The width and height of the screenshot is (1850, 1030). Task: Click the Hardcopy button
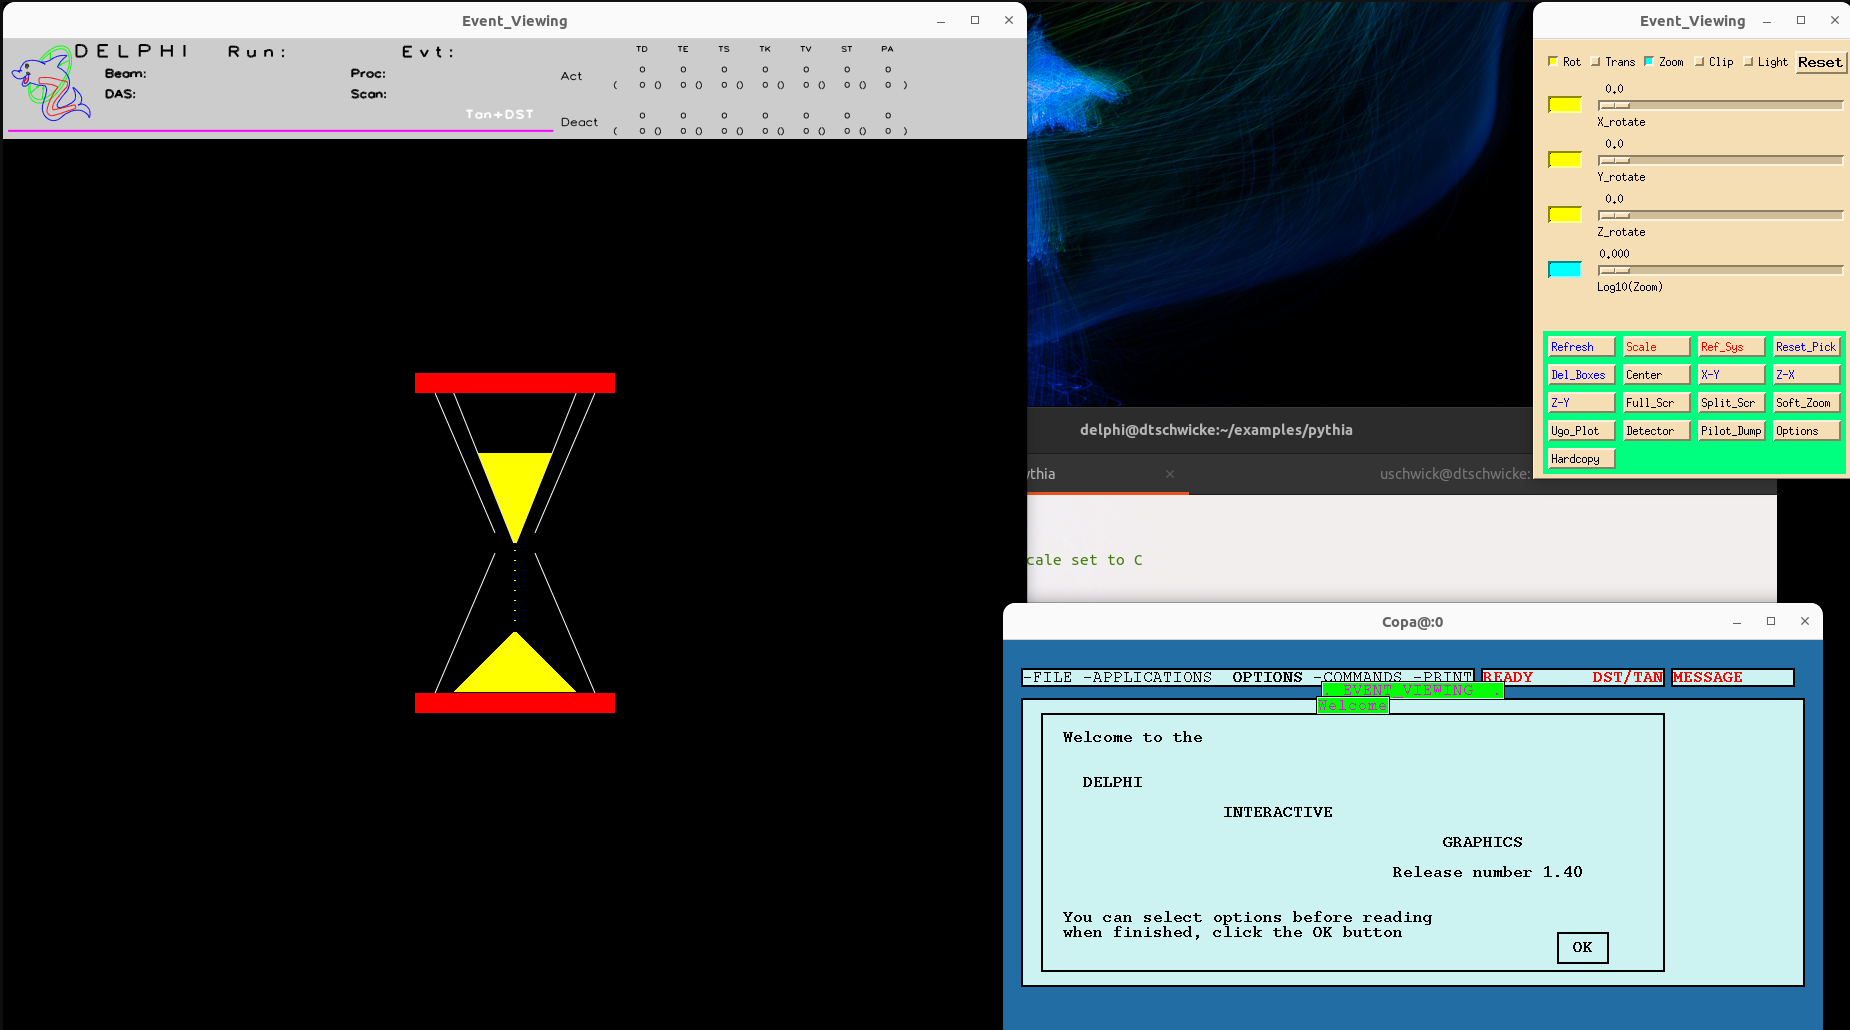coord(1581,459)
